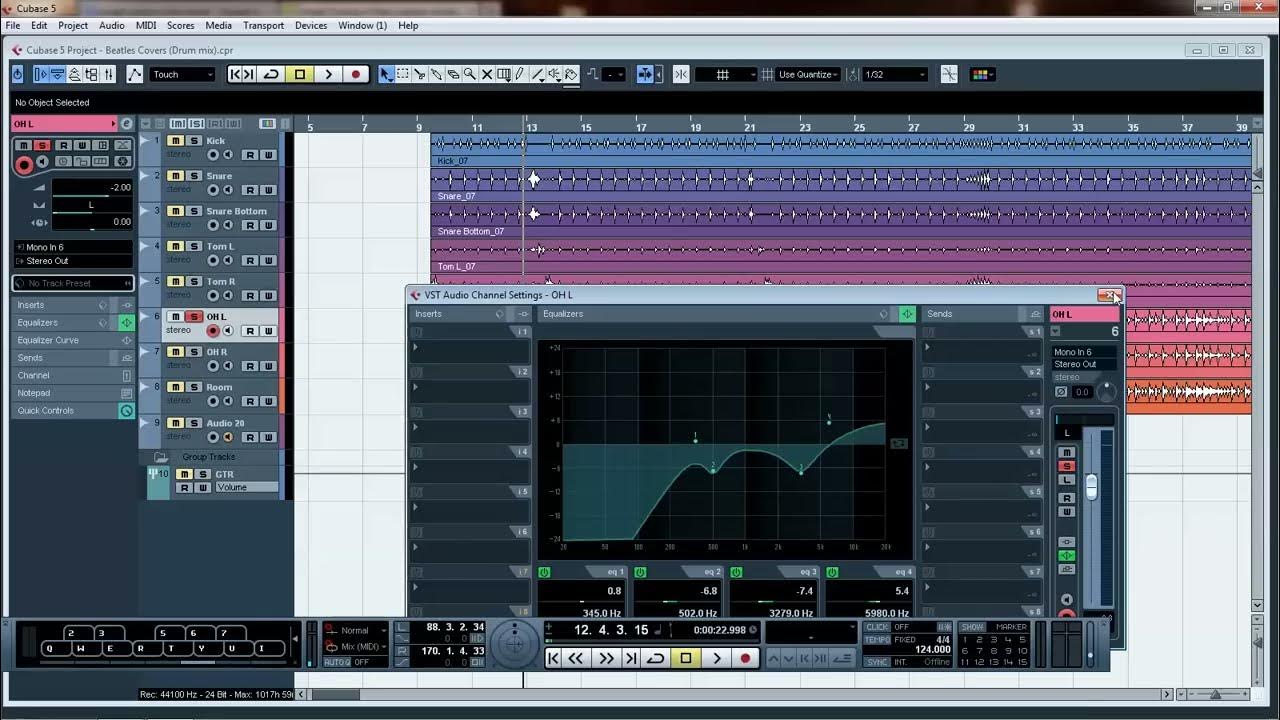Image resolution: width=1280 pixels, height=720 pixels.
Task: Select the Zoom magnifier tool
Action: [469, 74]
